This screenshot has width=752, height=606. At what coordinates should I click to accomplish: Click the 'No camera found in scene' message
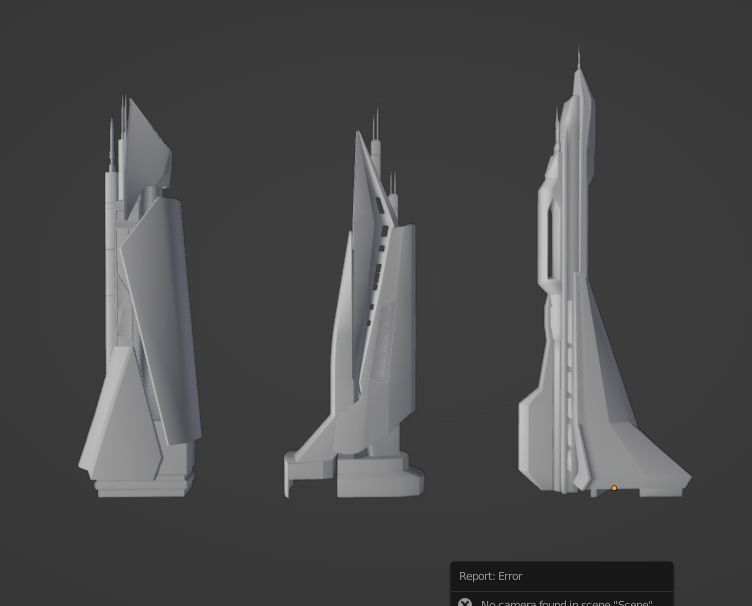[x=566, y=603]
